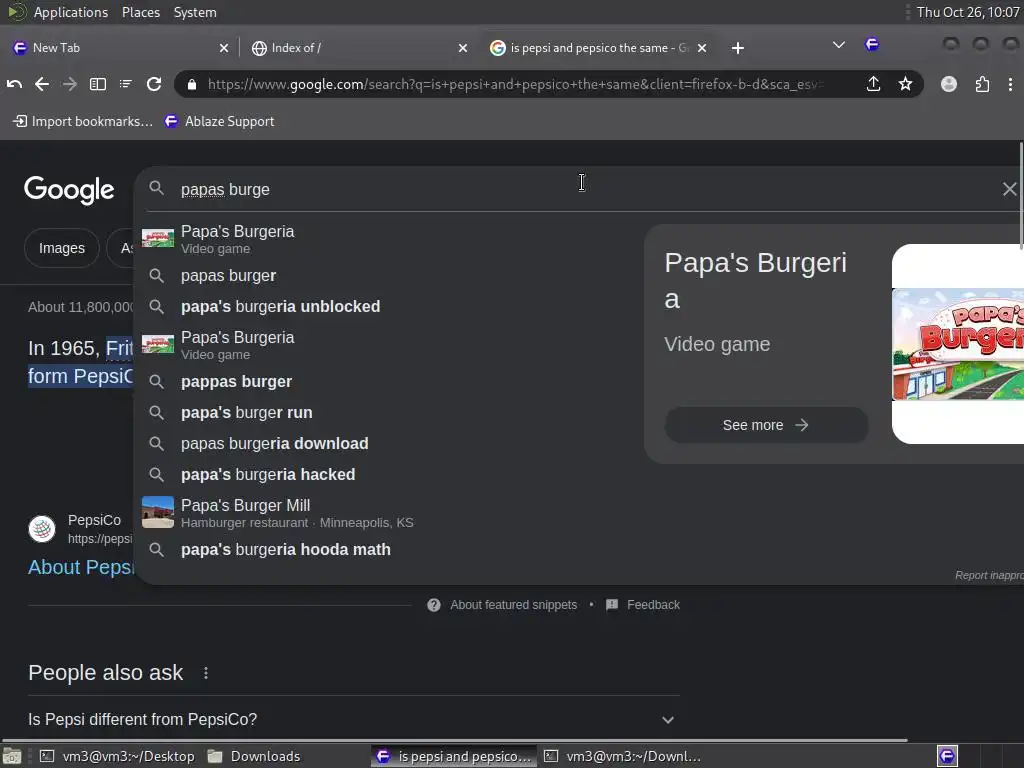The image size is (1024, 768).
Task: Click Import bookmarks in bookmarks bar
Action: [x=83, y=121]
